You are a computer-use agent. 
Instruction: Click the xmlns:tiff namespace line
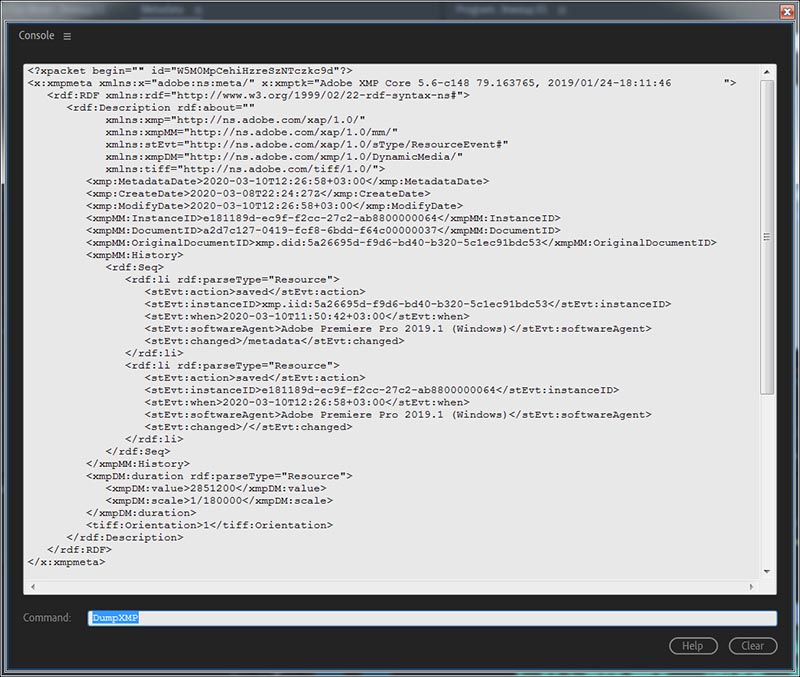(245, 169)
